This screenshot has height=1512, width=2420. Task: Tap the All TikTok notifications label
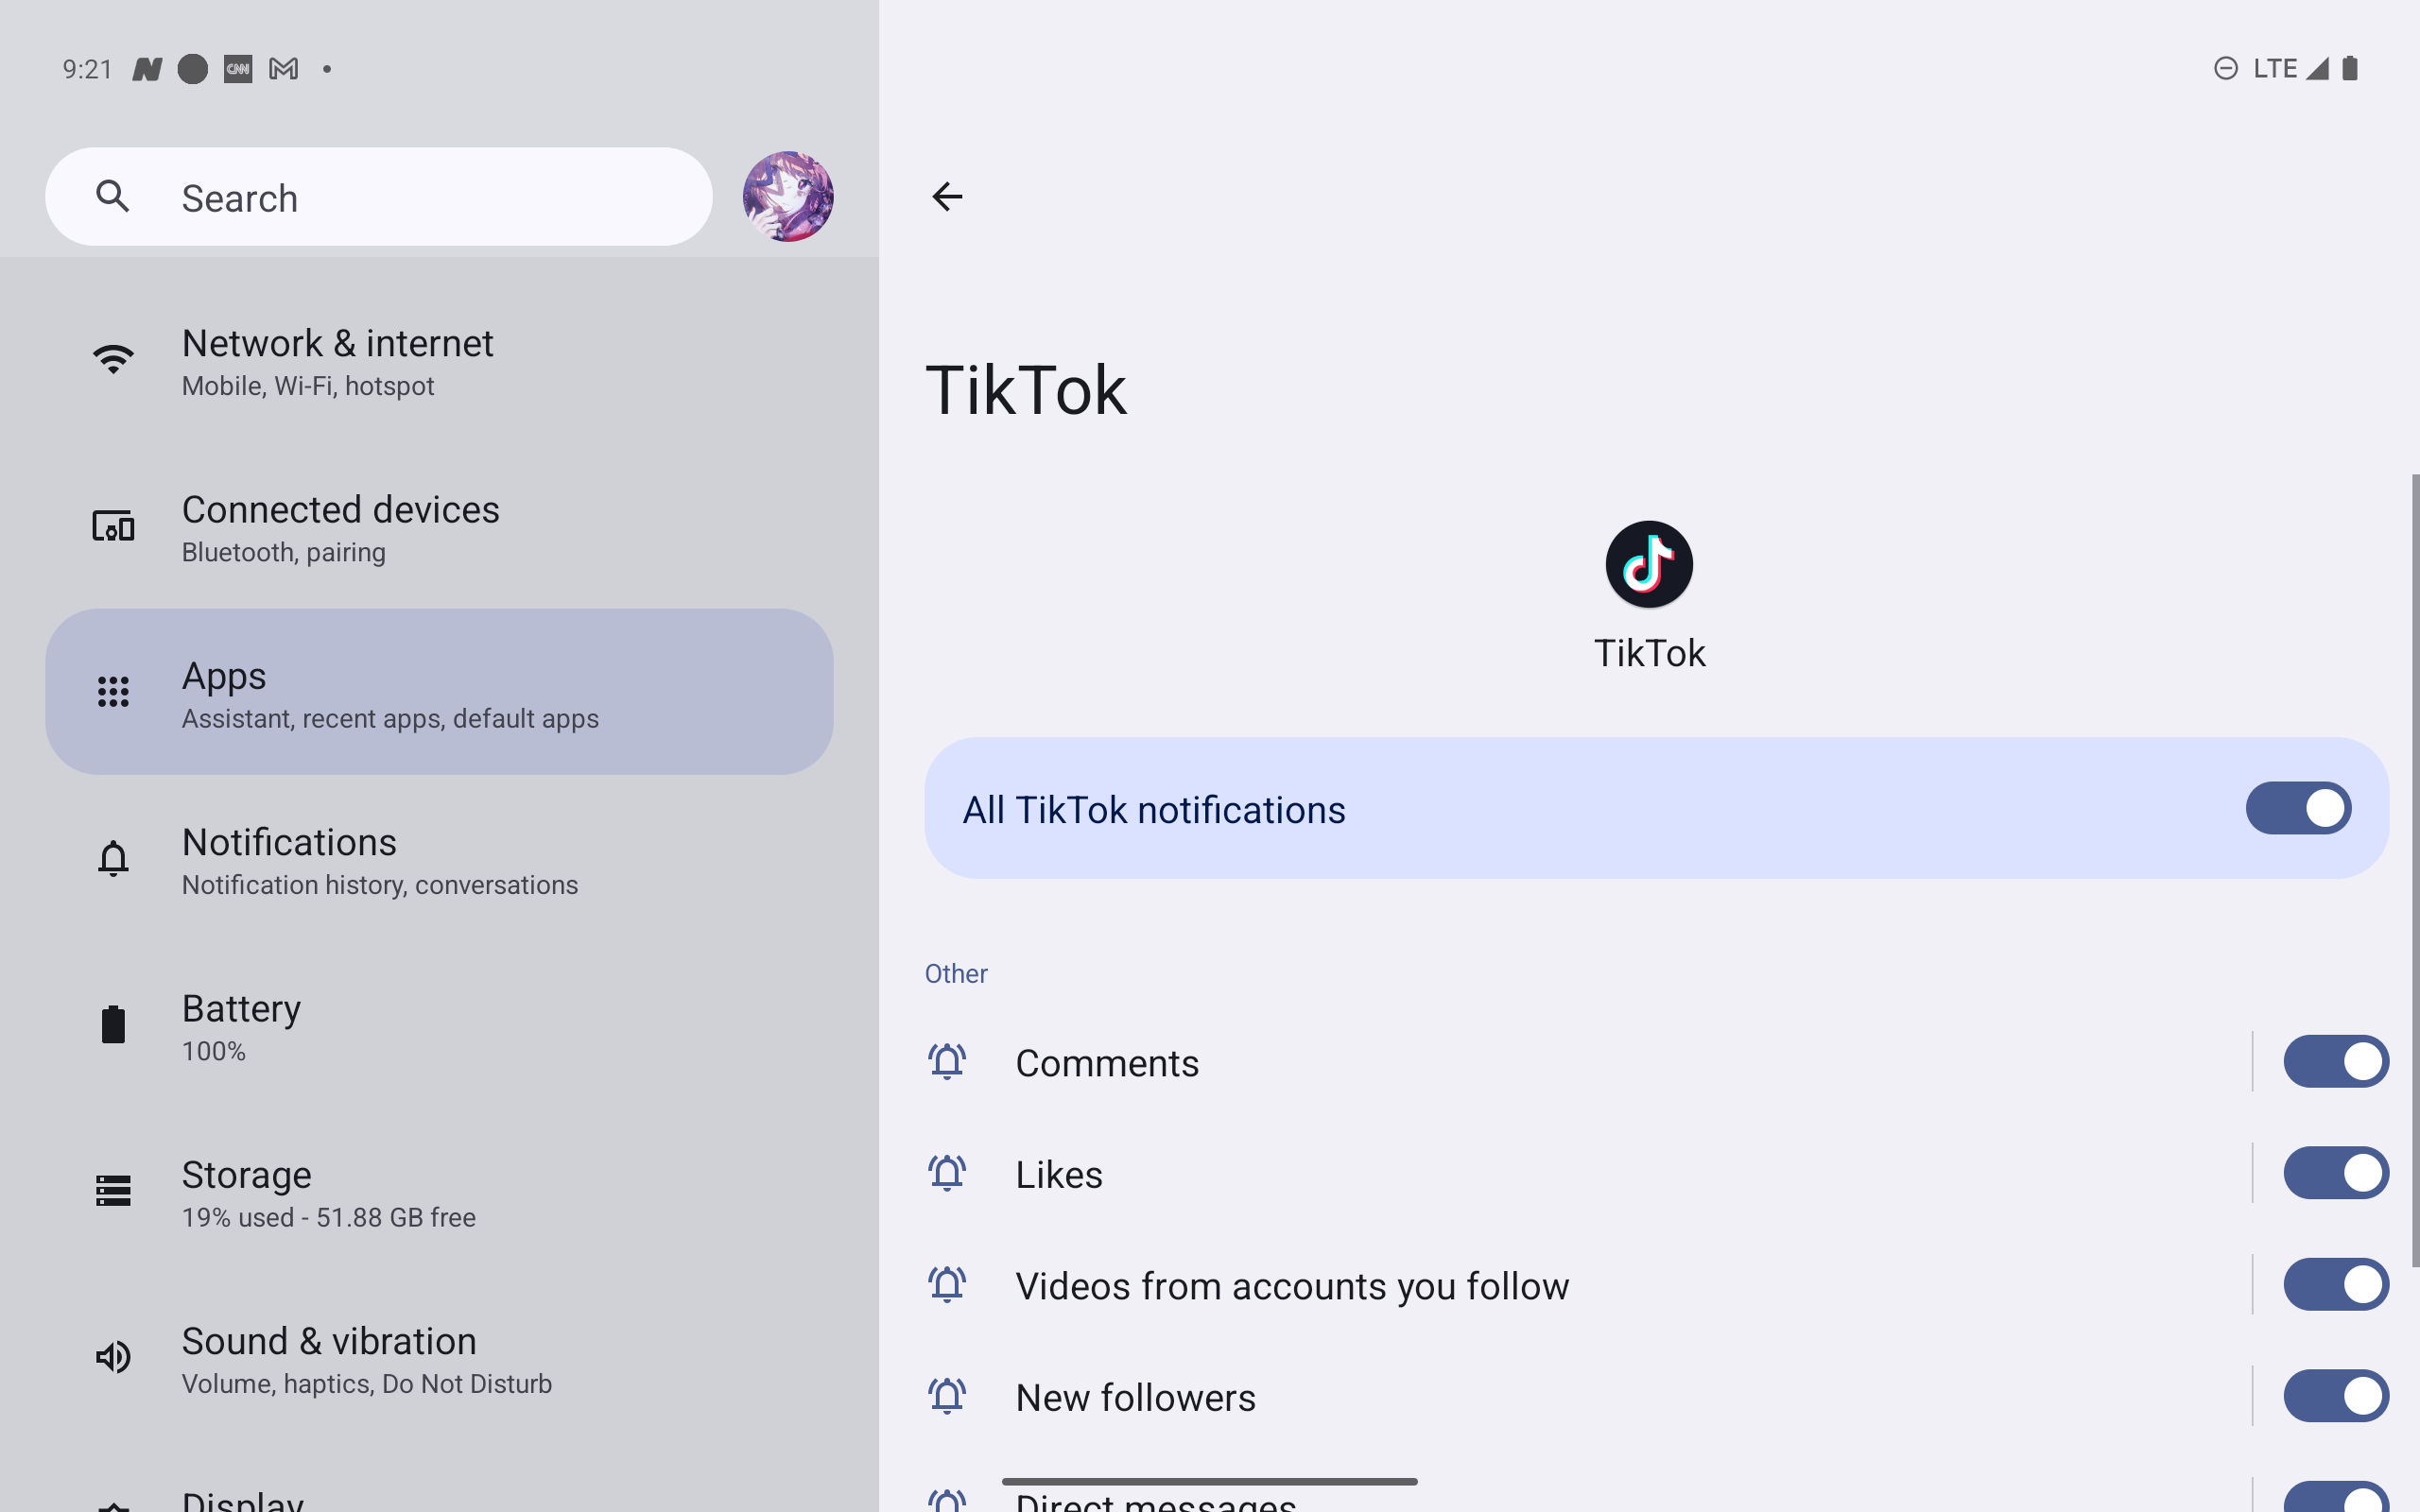[1153, 810]
